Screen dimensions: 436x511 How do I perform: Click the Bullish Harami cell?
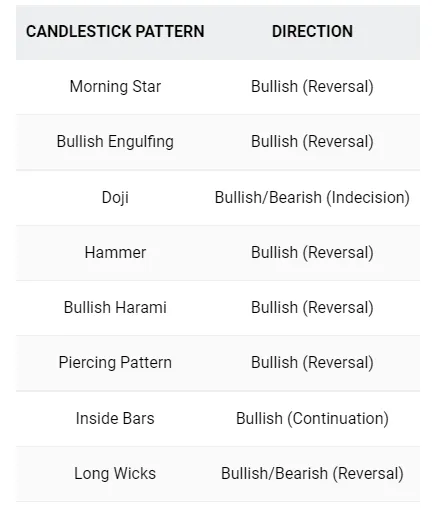coord(115,307)
